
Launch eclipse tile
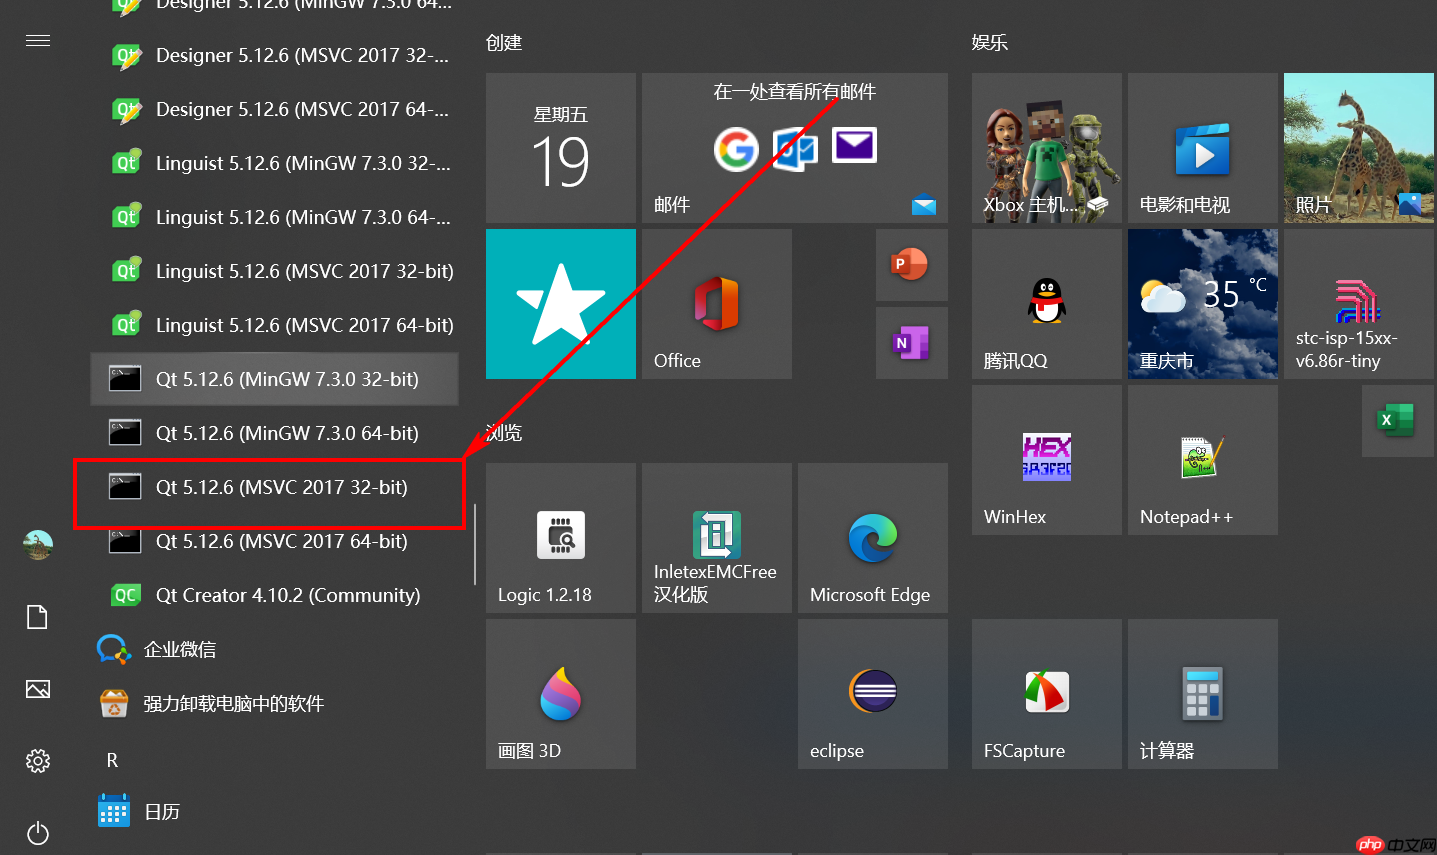(x=873, y=694)
